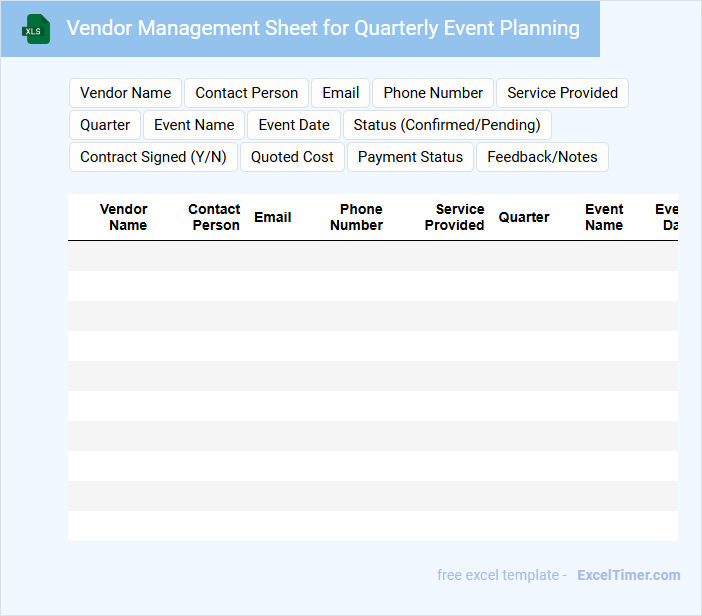Click the green XLS file icon
The height and width of the screenshot is (616, 702).
point(36,30)
